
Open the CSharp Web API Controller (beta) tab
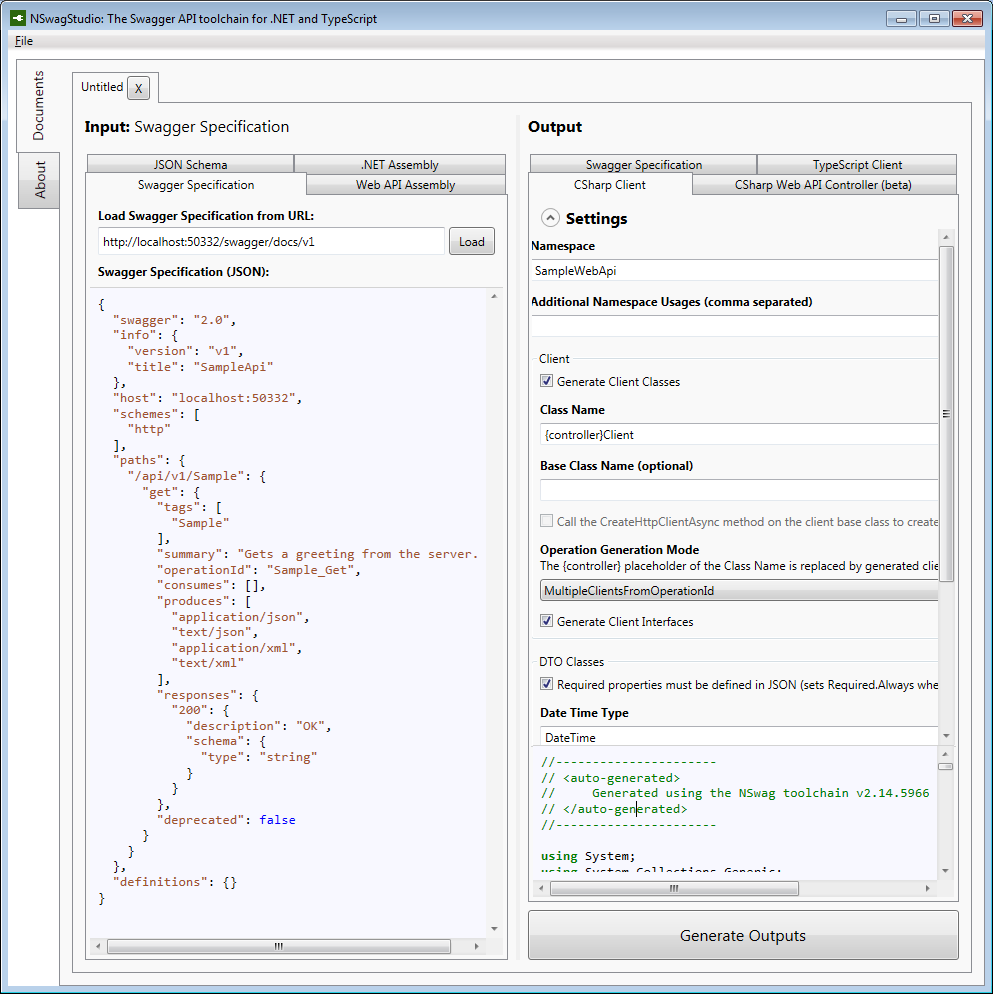tap(823, 184)
